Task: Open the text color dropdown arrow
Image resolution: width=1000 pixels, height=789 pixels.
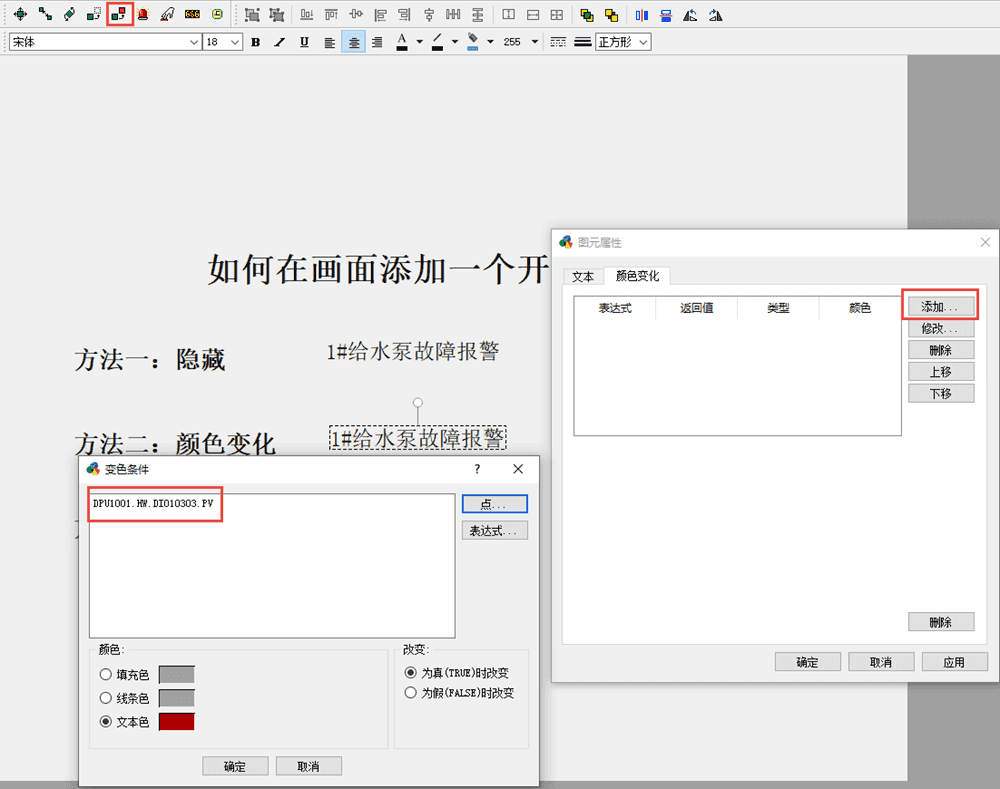Action: click(x=420, y=42)
